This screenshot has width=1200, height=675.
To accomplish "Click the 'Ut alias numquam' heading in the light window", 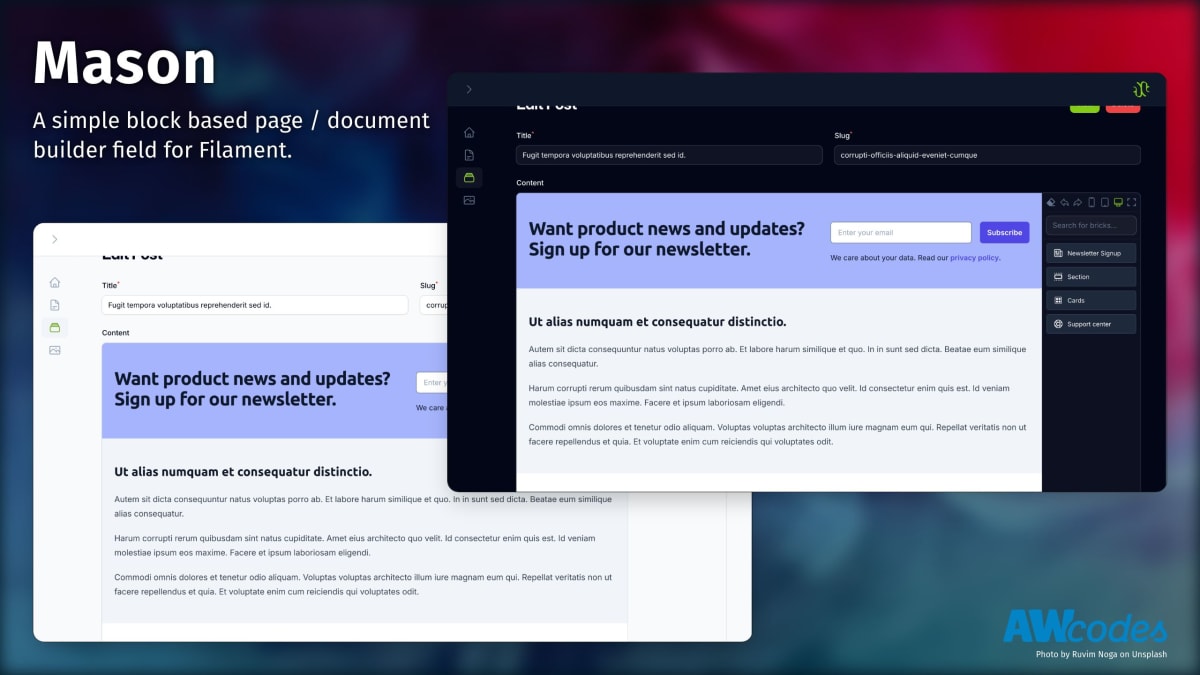I will pyautogui.click(x=243, y=472).
